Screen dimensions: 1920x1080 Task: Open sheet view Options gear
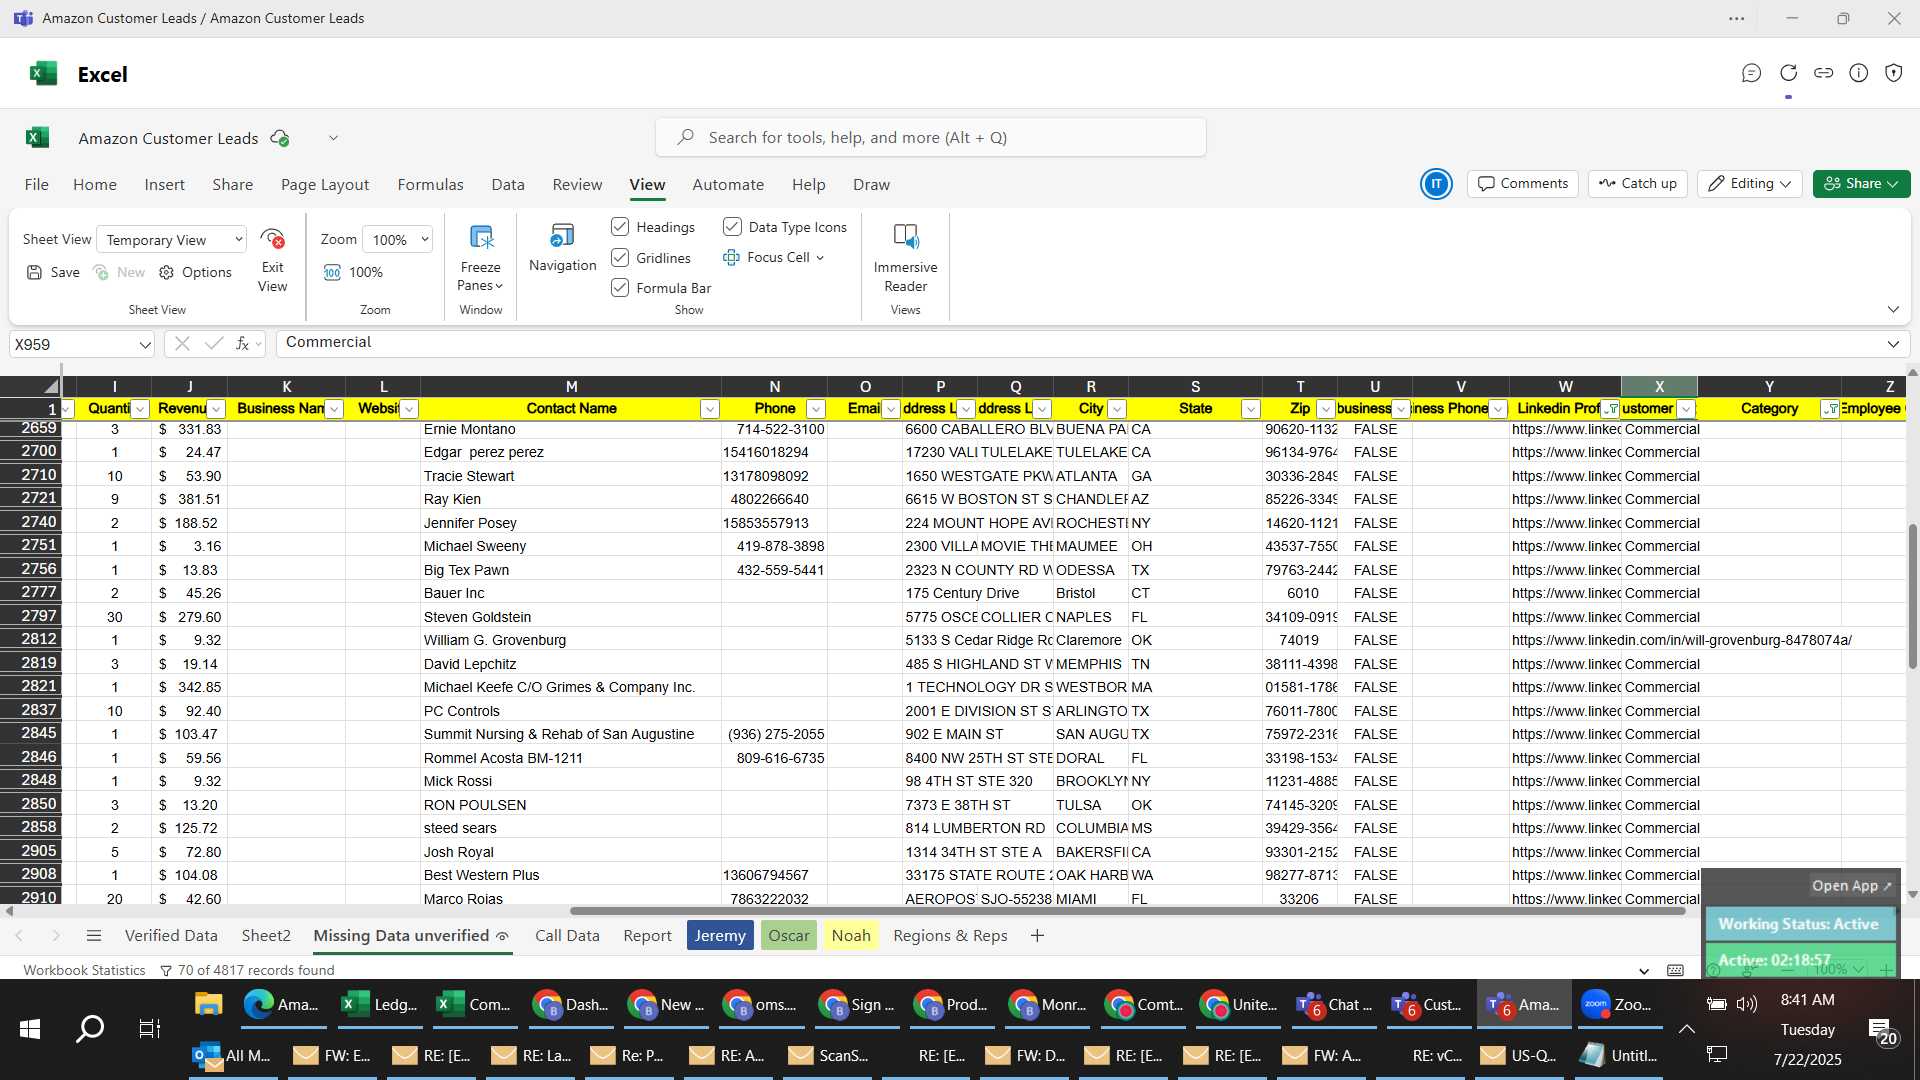point(166,272)
